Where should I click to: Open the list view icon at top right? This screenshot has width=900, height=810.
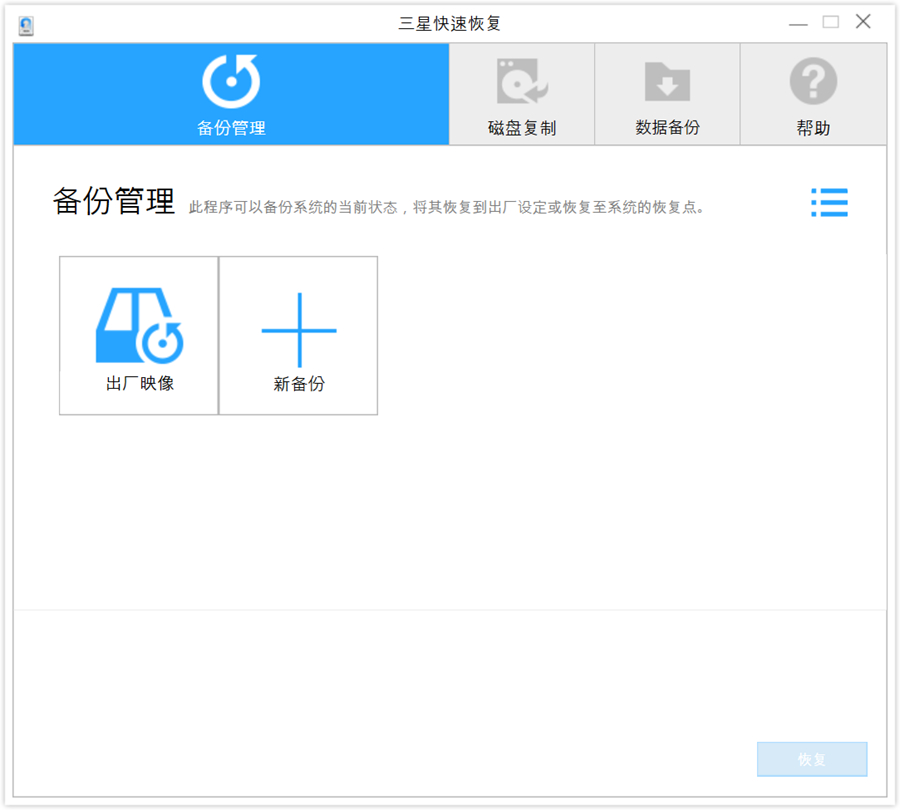829,203
